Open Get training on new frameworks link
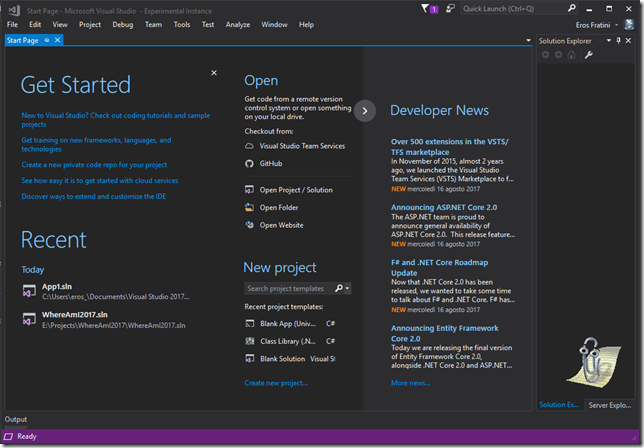 pyautogui.click(x=96, y=145)
